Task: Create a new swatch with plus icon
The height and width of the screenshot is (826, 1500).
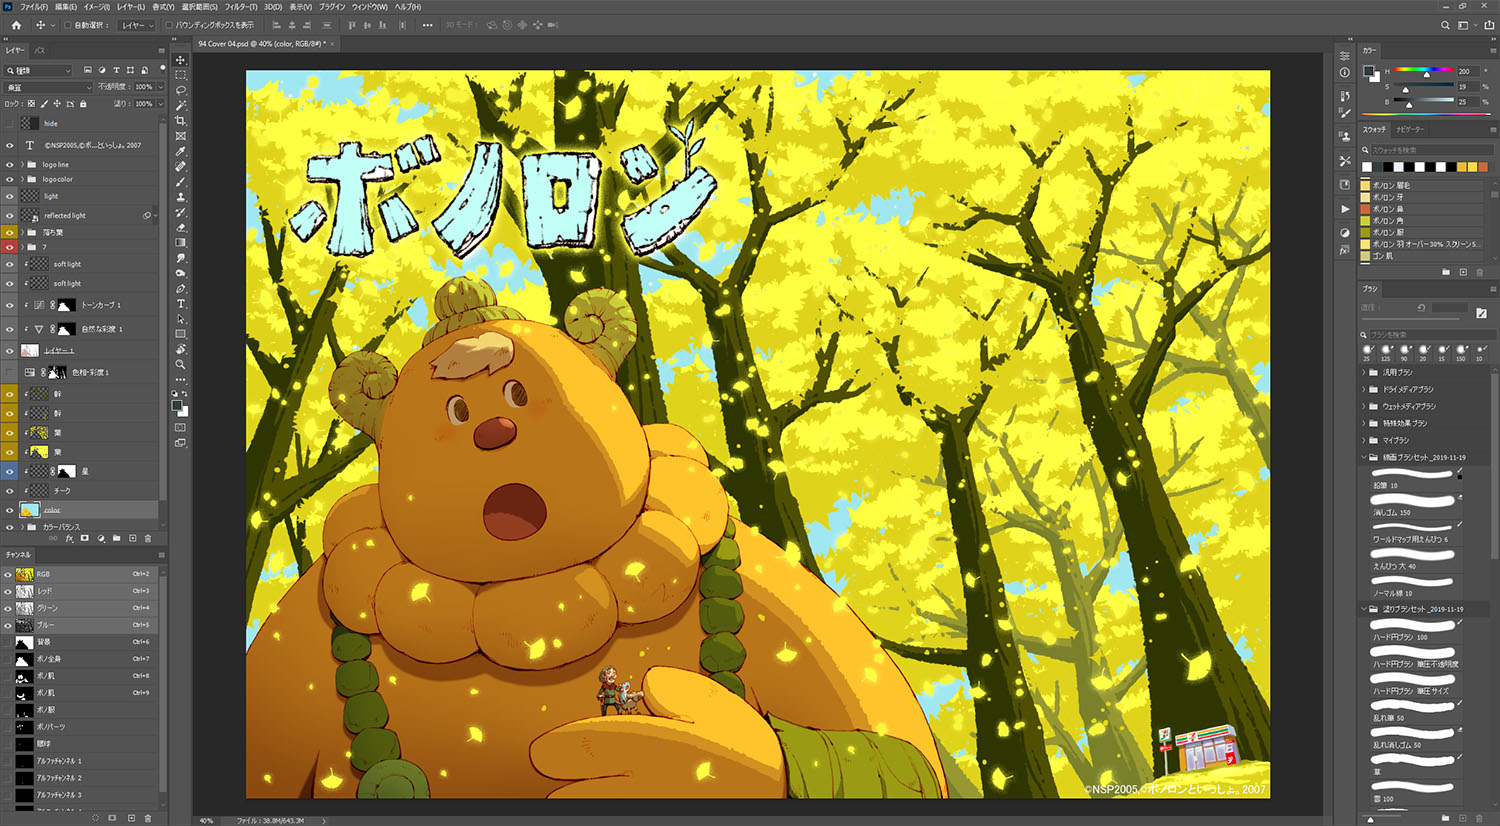Action: [x=1463, y=272]
